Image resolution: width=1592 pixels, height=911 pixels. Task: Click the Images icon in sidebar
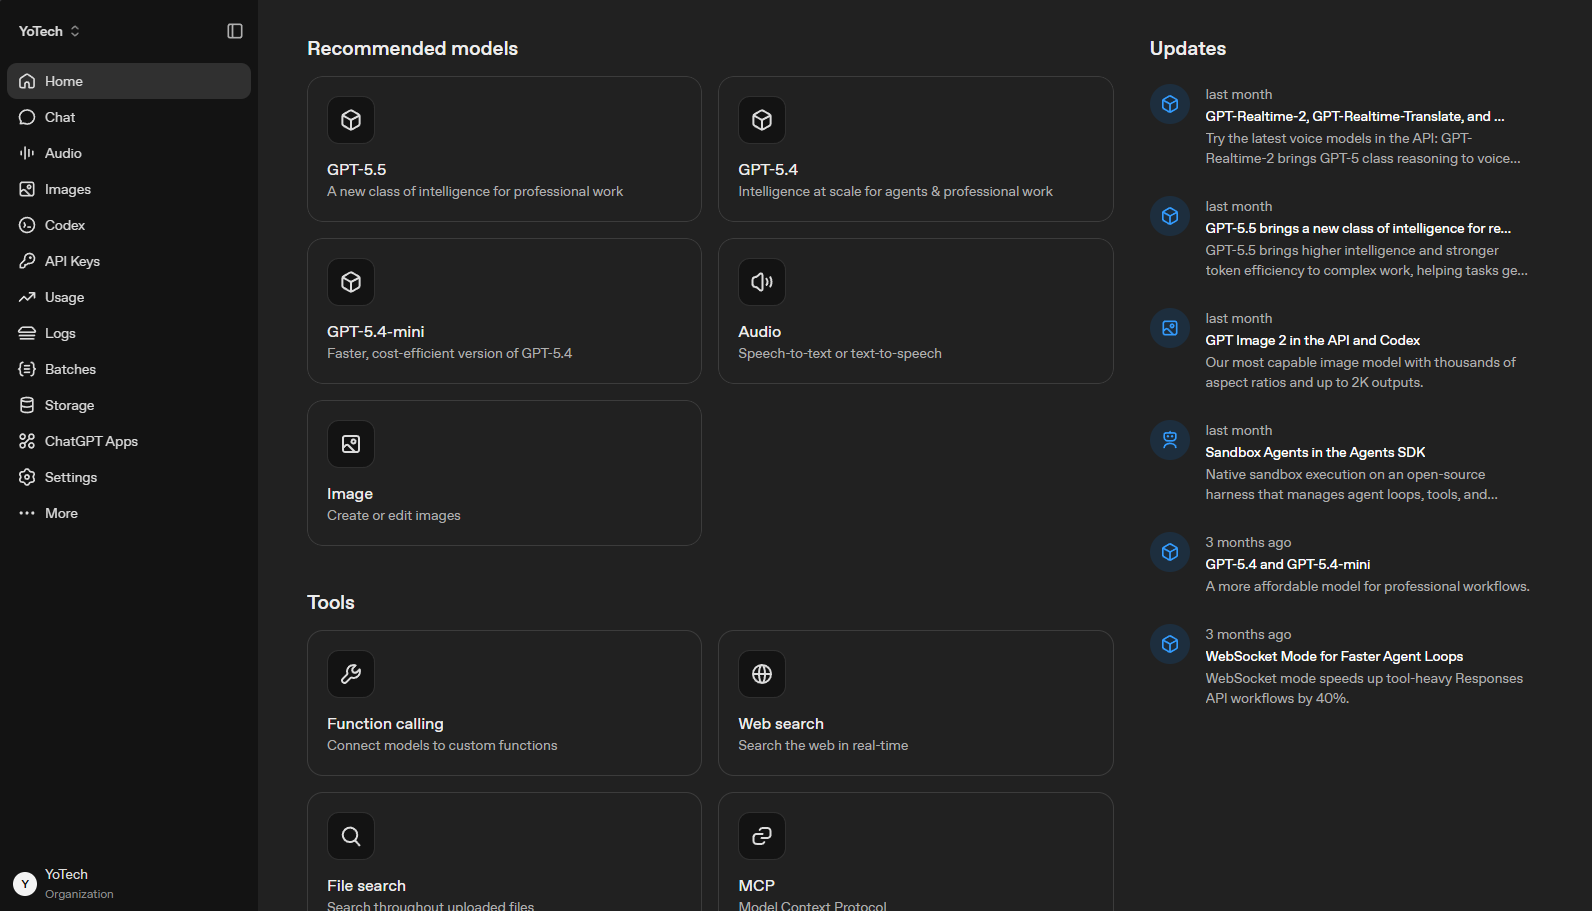point(27,189)
